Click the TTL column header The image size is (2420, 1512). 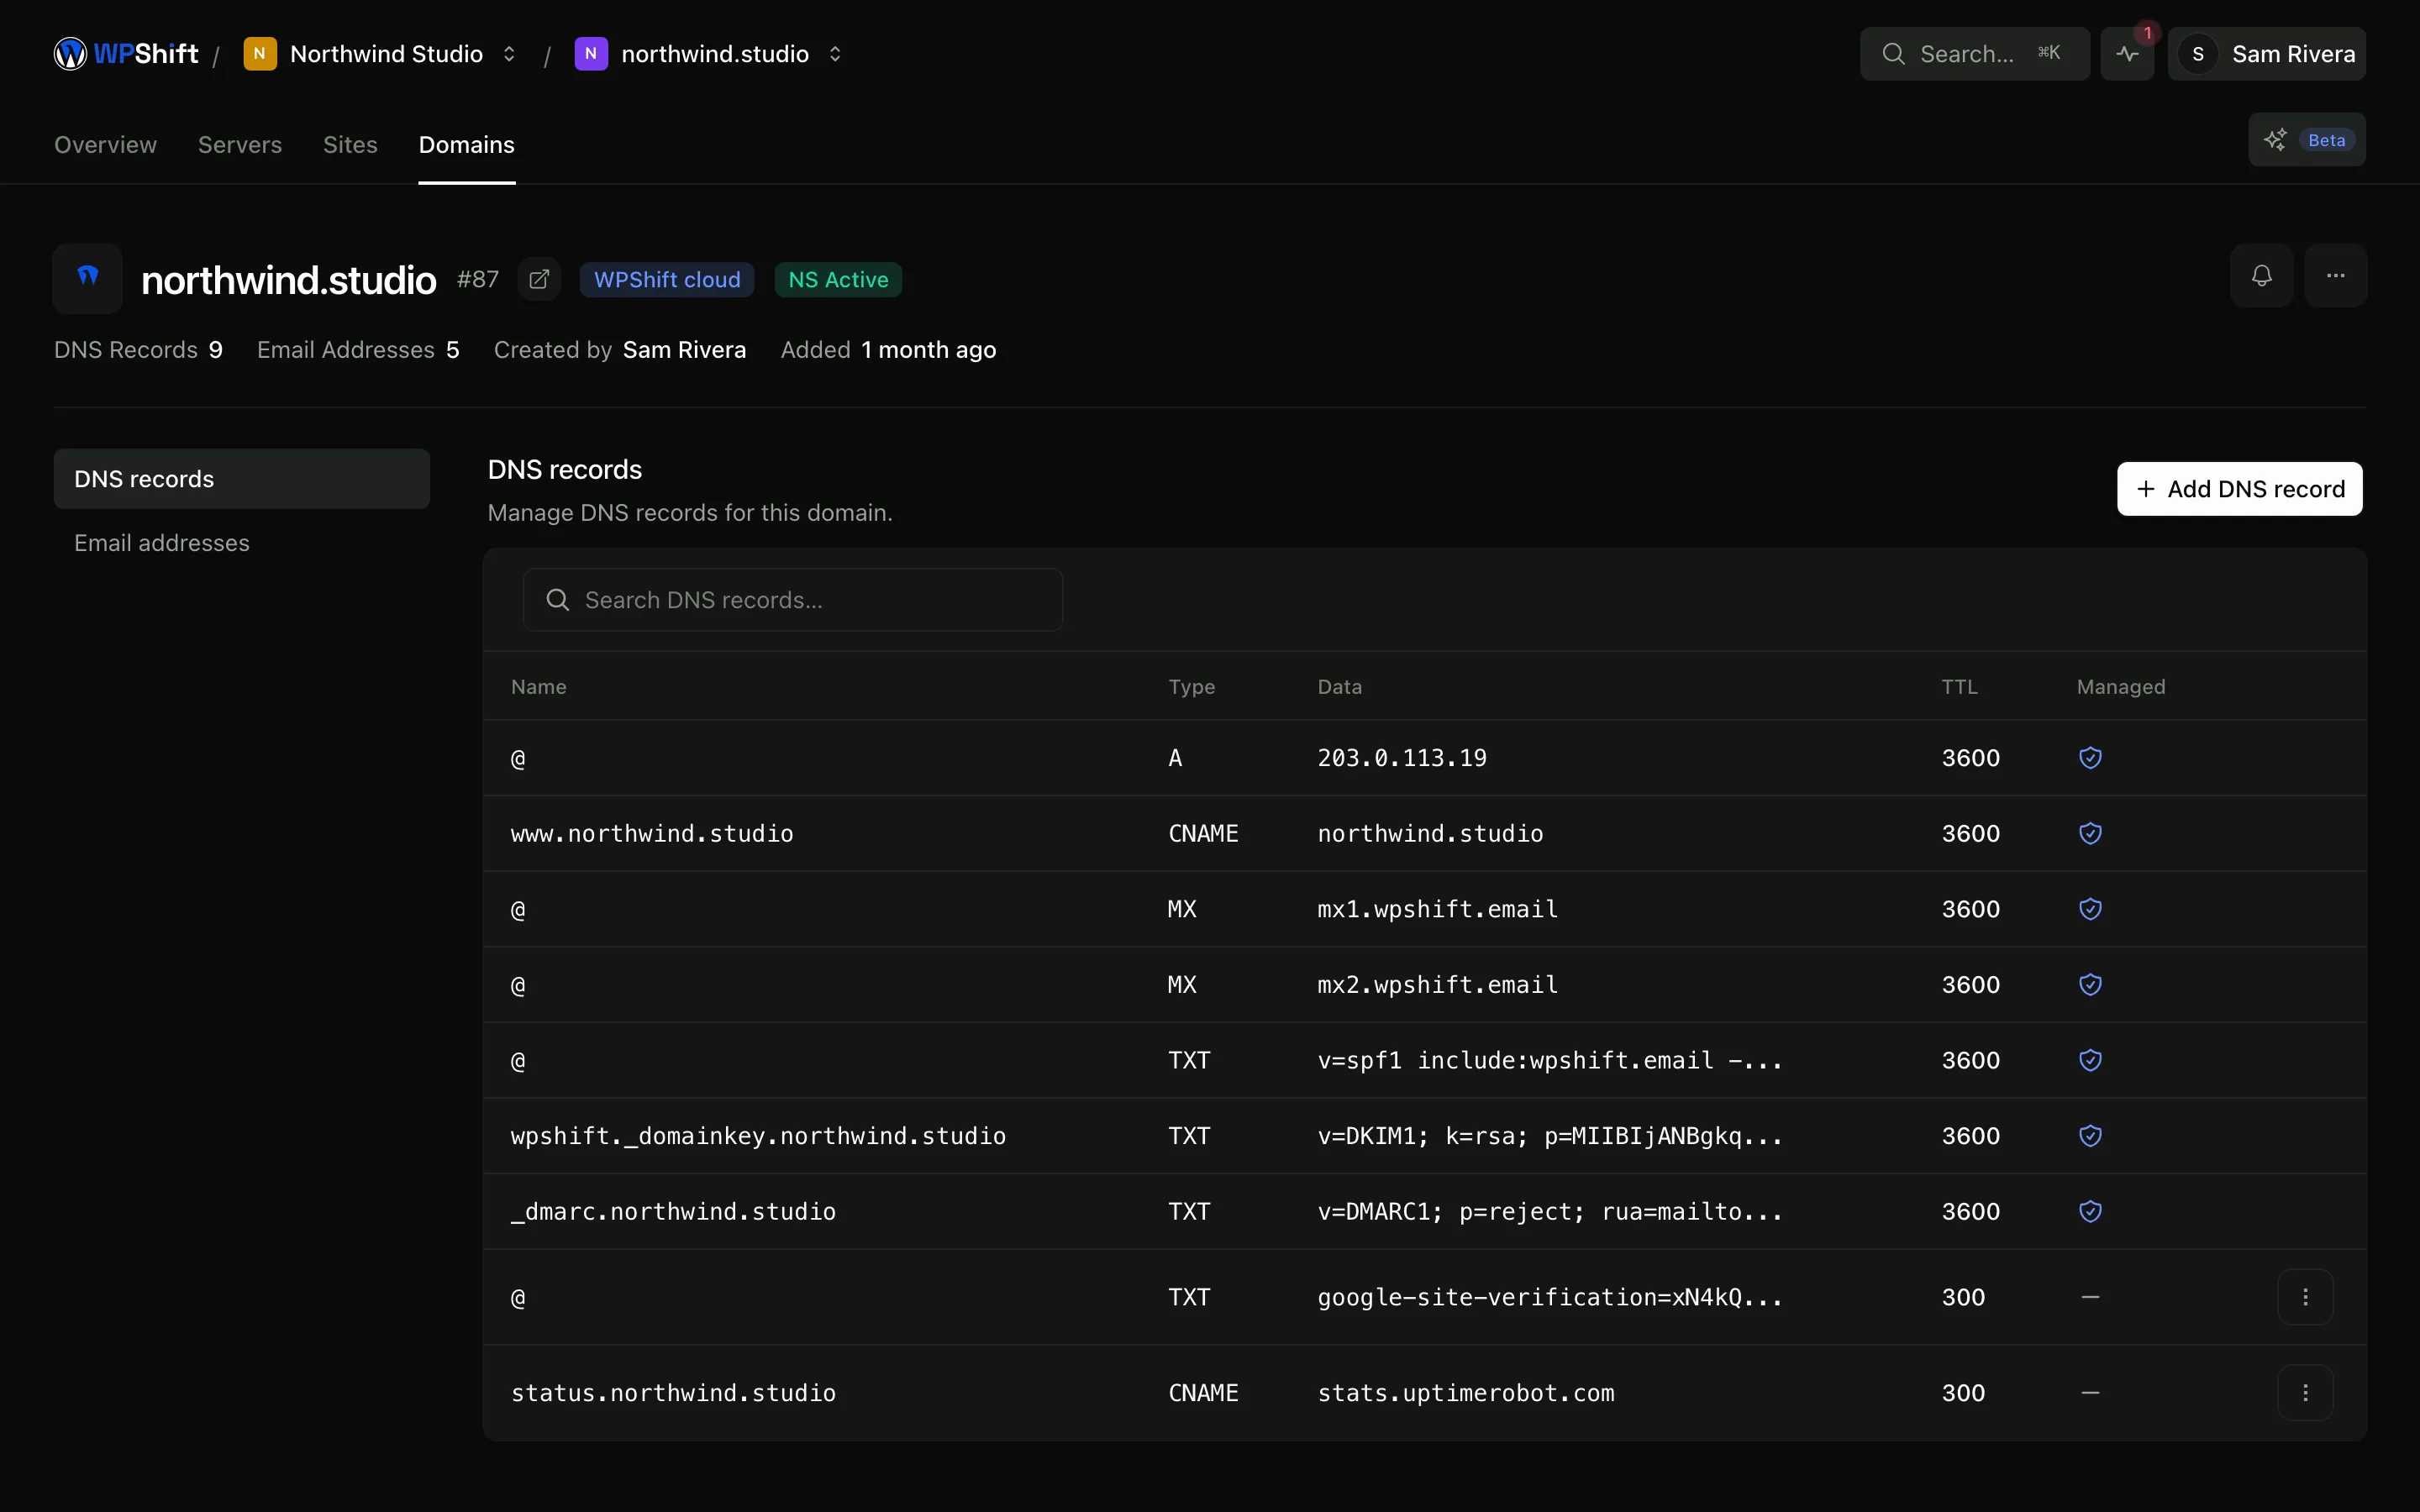pyautogui.click(x=1959, y=687)
